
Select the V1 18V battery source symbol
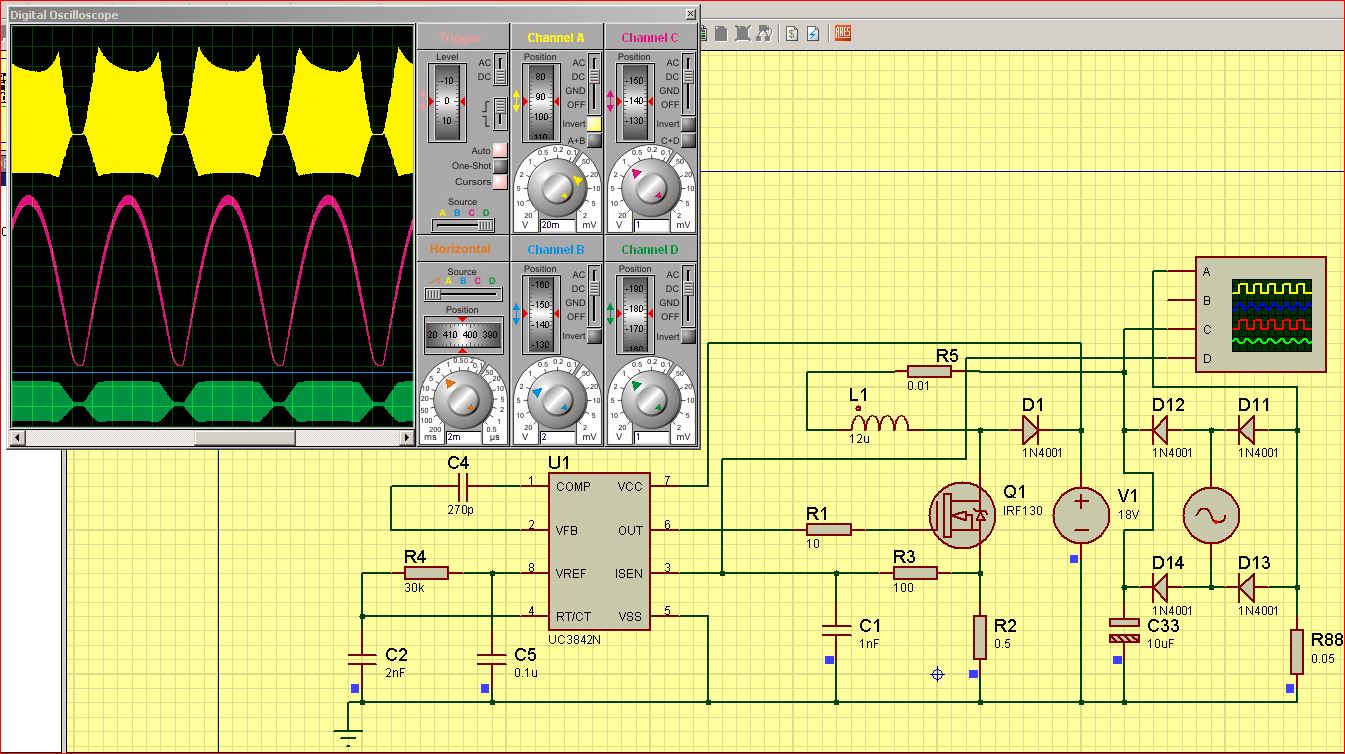pyautogui.click(x=1081, y=516)
